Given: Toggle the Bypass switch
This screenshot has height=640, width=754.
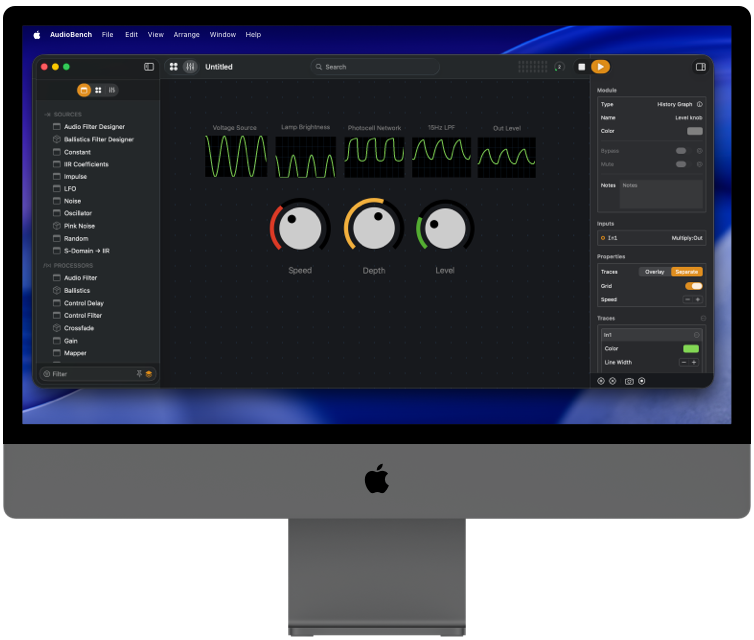Looking at the screenshot, I should pyautogui.click(x=681, y=150).
